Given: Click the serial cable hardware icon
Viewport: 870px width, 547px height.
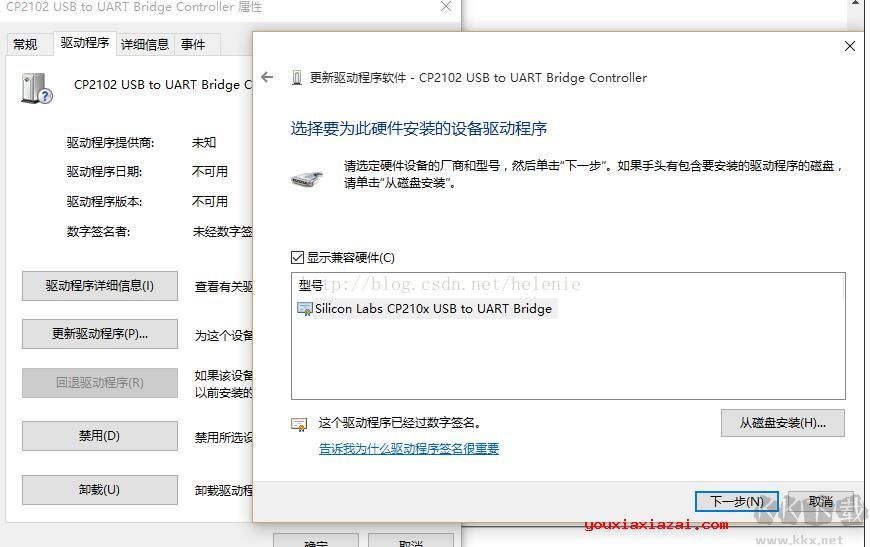Looking at the screenshot, I should point(307,179).
